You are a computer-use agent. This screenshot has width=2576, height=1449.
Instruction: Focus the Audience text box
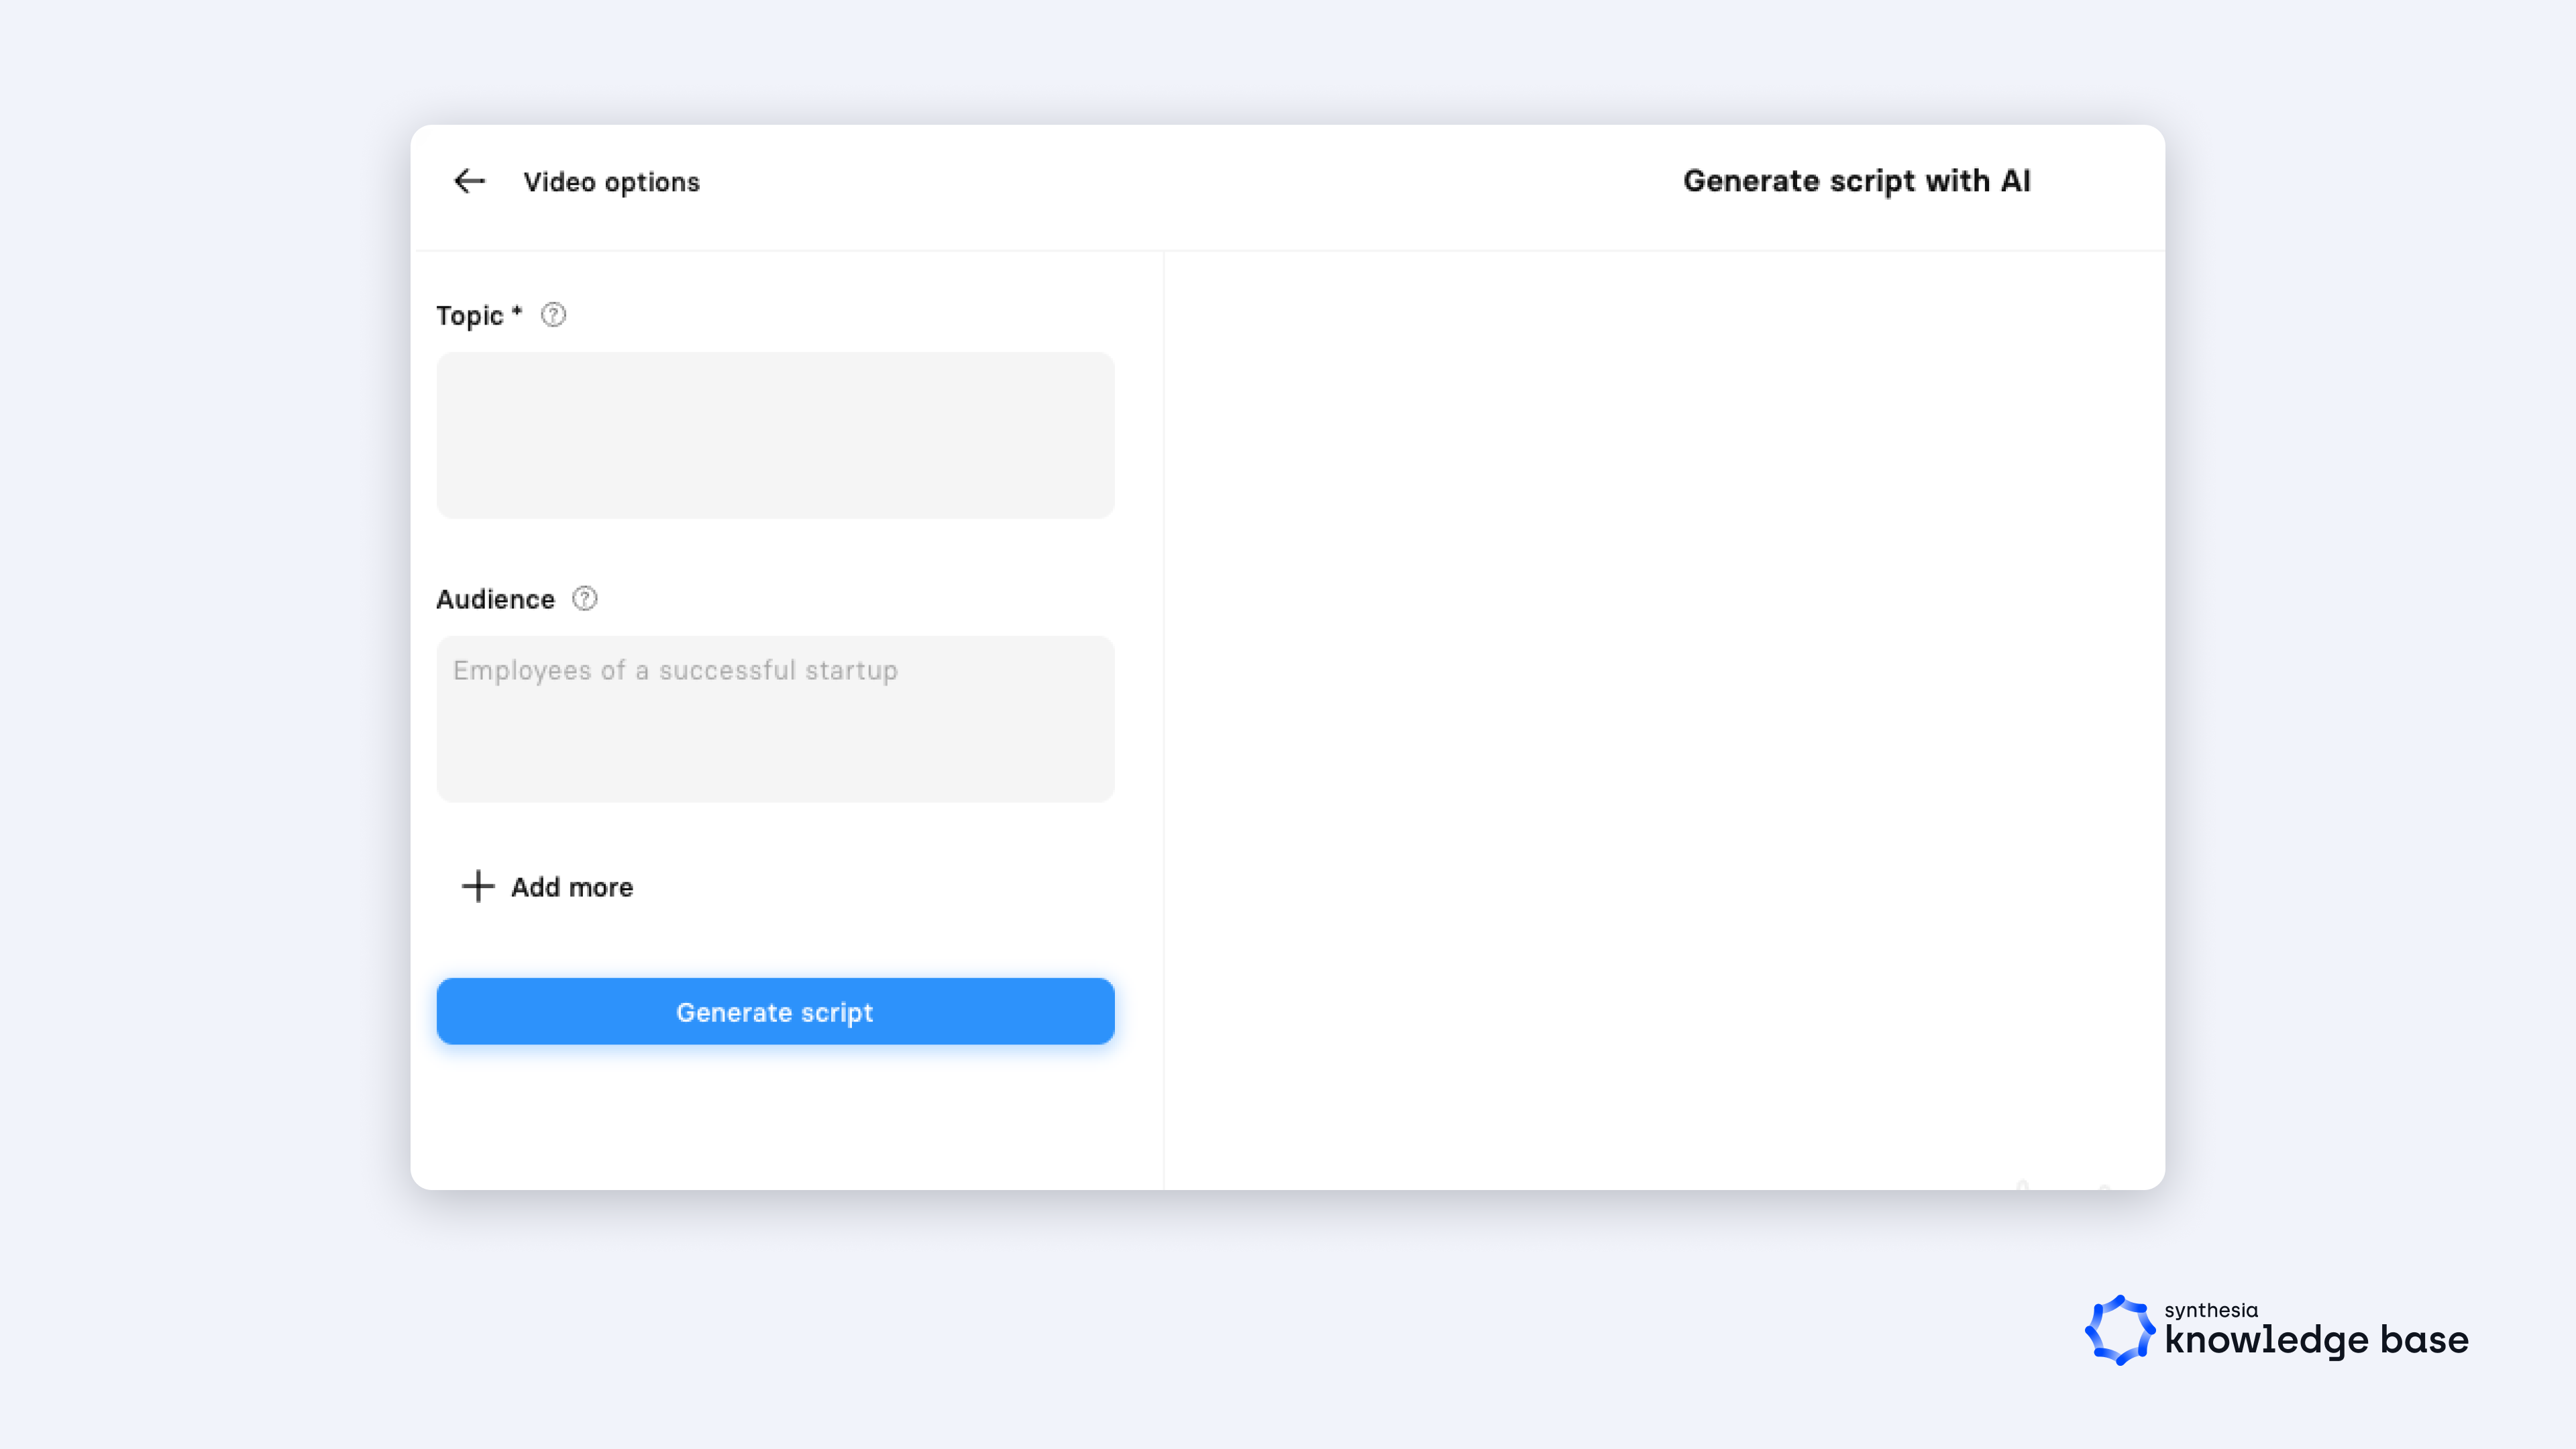(775, 740)
